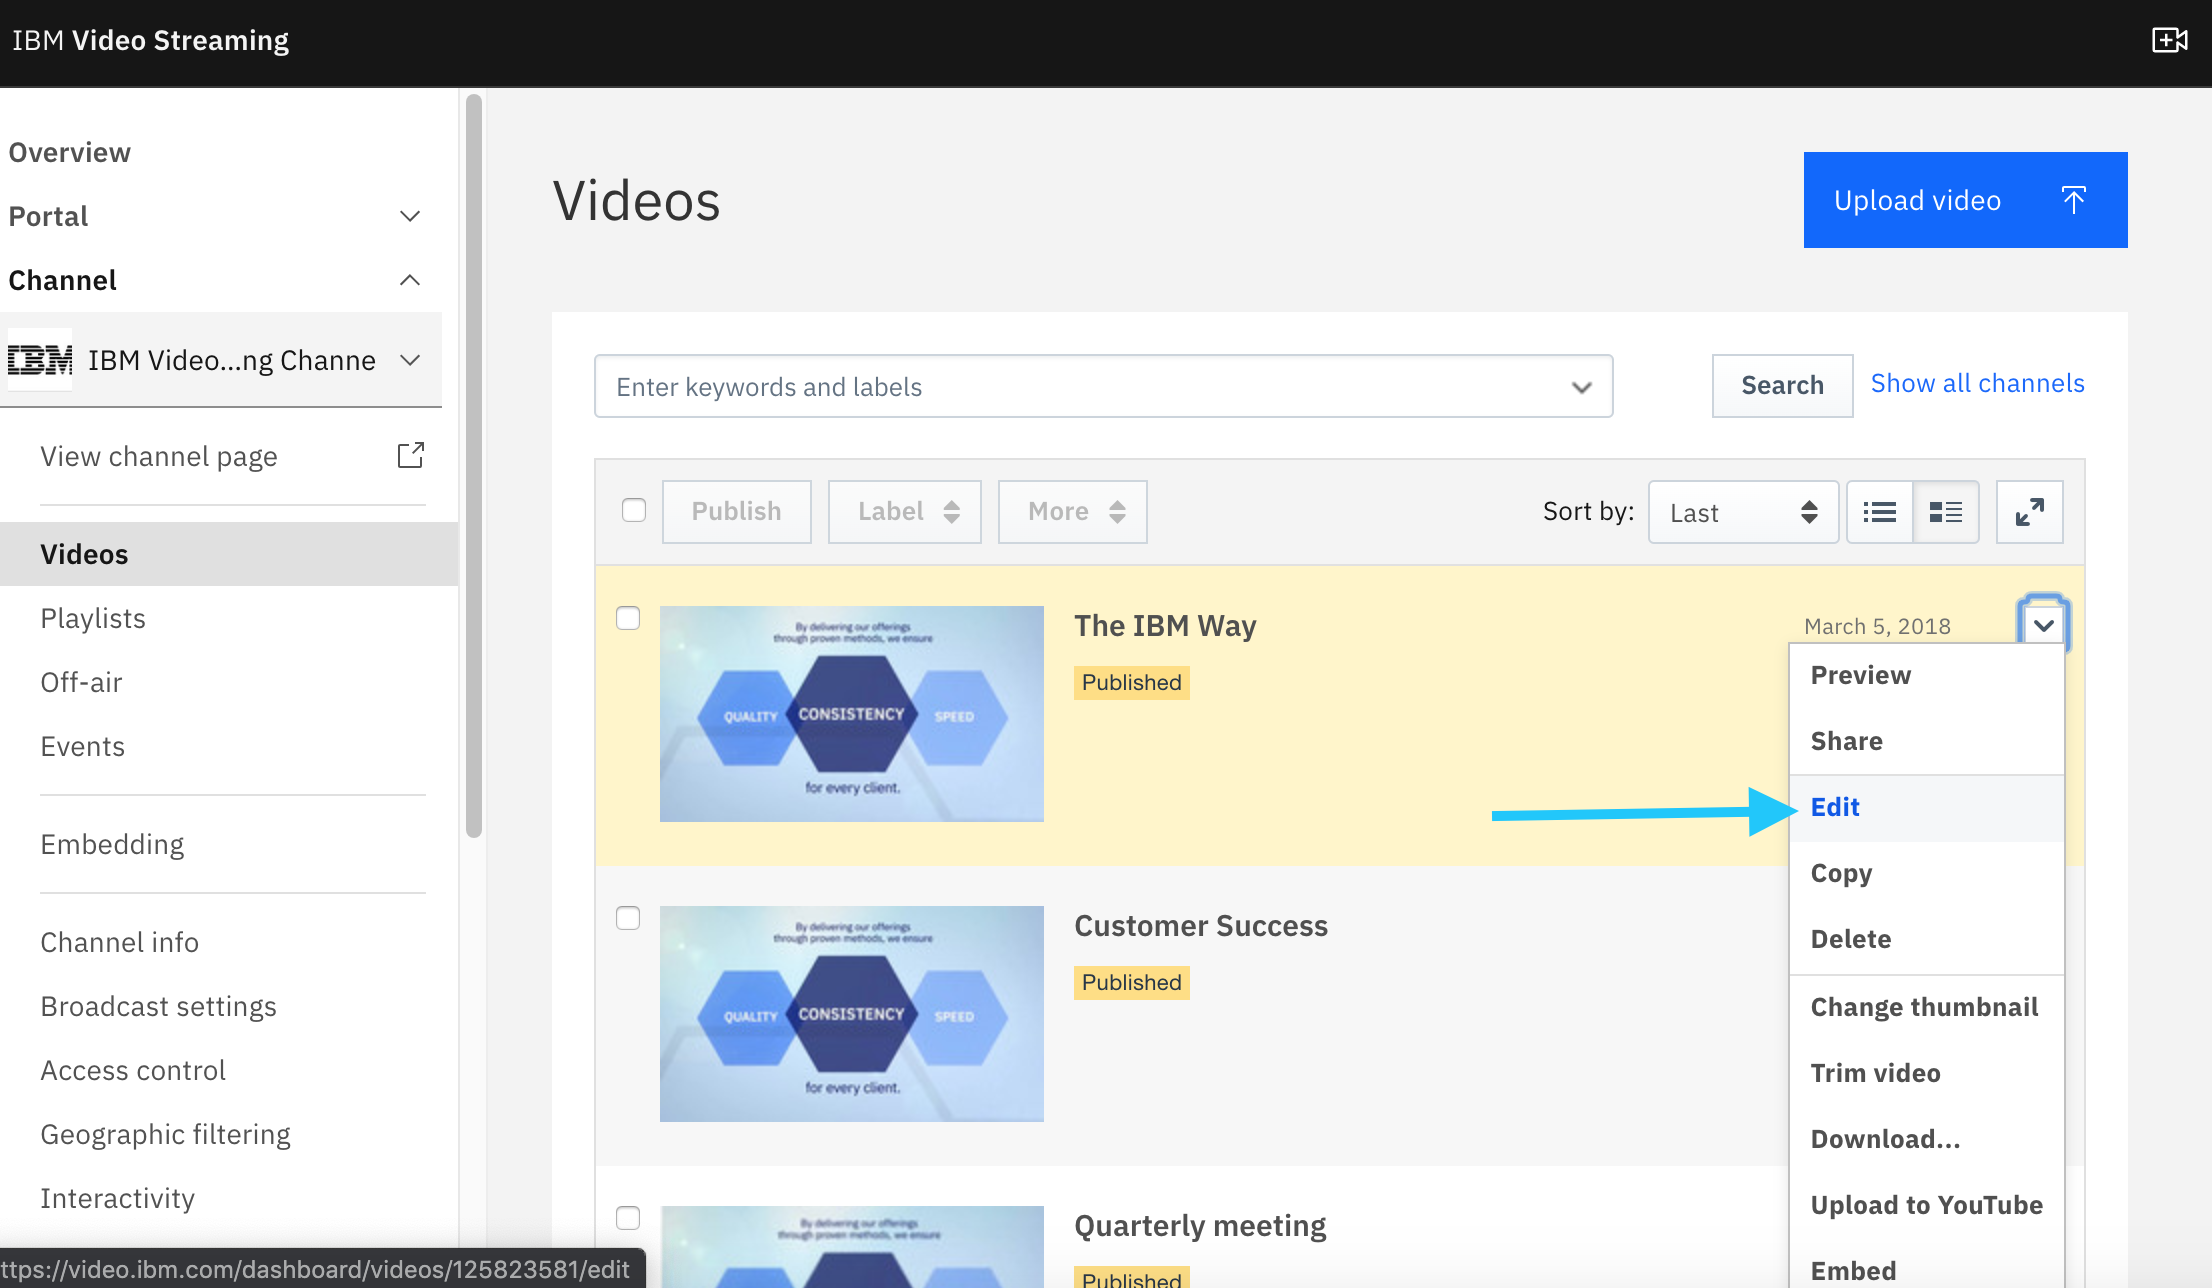The image size is (2212, 1288).
Task: Click the March 5, 2018 date
Action: point(1878,626)
